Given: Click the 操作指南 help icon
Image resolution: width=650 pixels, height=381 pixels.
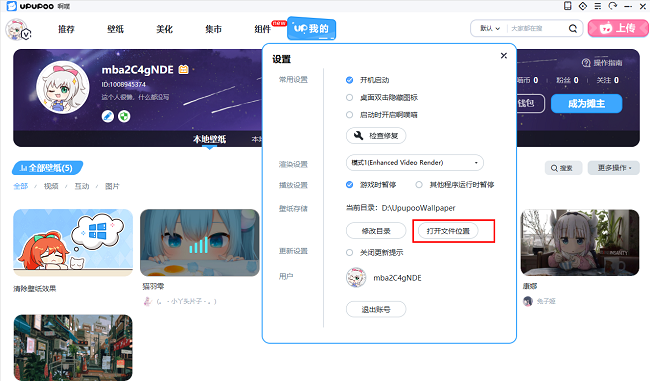Looking at the screenshot, I should pyautogui.click(x=586, y=63).
